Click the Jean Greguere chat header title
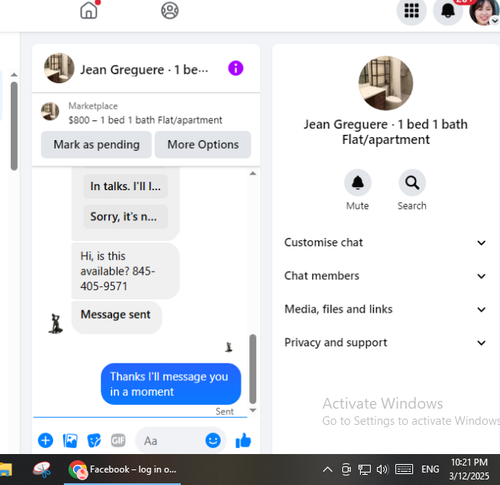The image size is (500, 485). [144, 70]
